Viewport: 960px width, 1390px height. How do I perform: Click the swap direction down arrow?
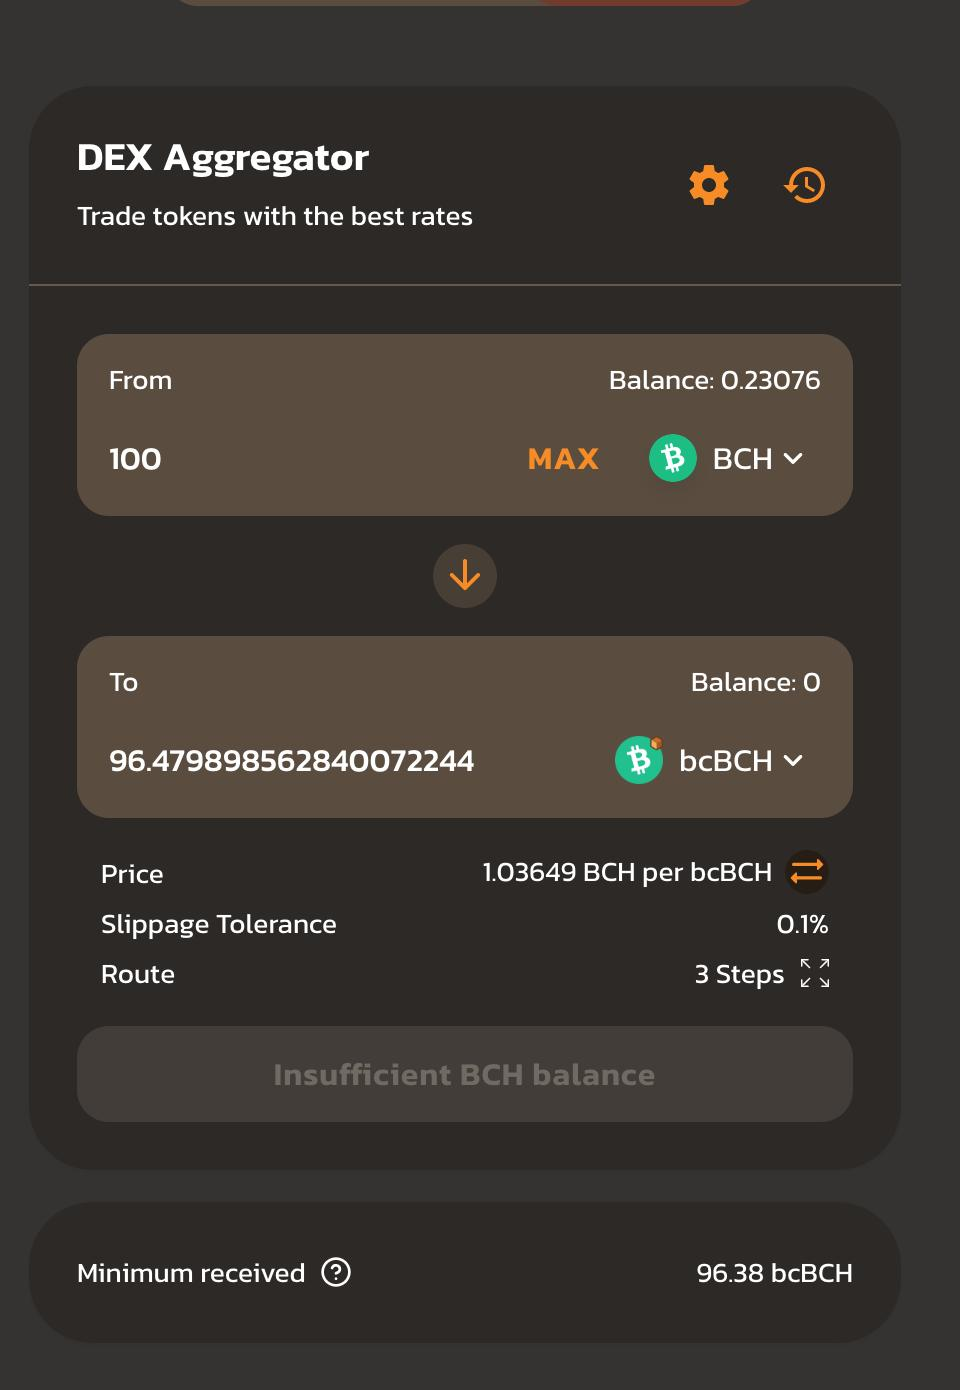coord(465,576)
